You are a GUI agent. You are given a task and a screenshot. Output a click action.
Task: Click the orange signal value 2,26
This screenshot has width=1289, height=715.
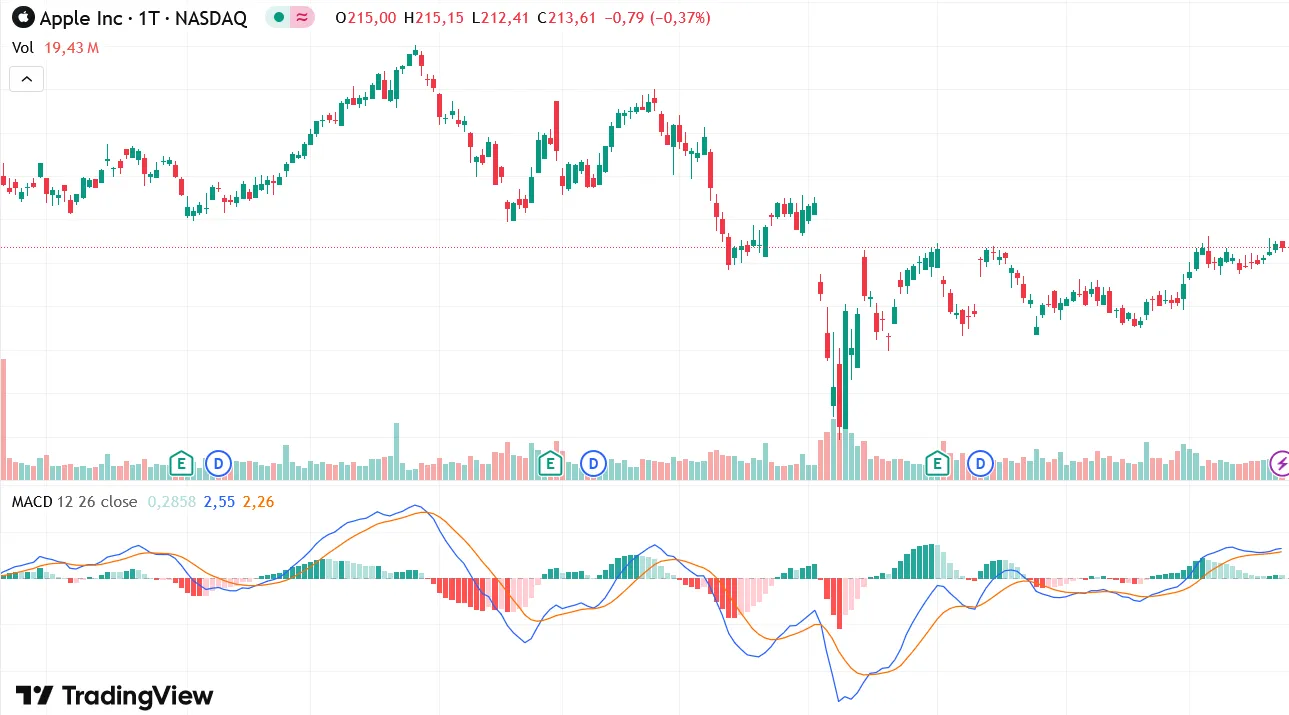[258, 501]
